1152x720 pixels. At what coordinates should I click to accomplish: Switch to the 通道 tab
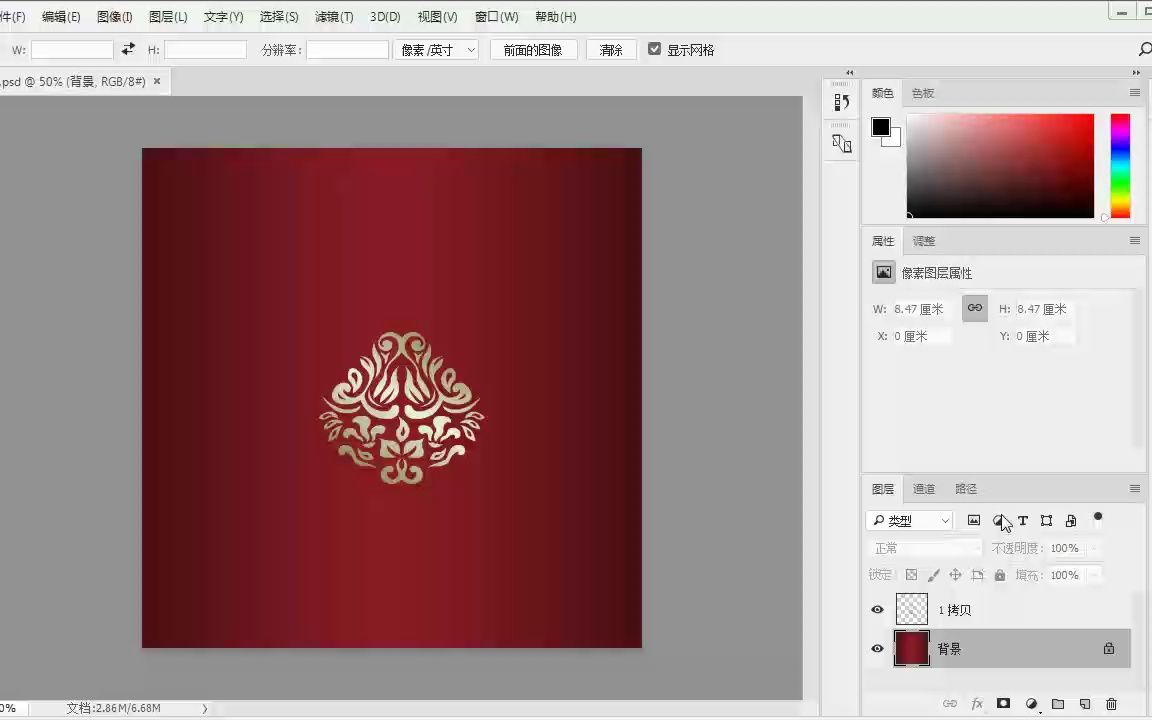pos(923,489)
